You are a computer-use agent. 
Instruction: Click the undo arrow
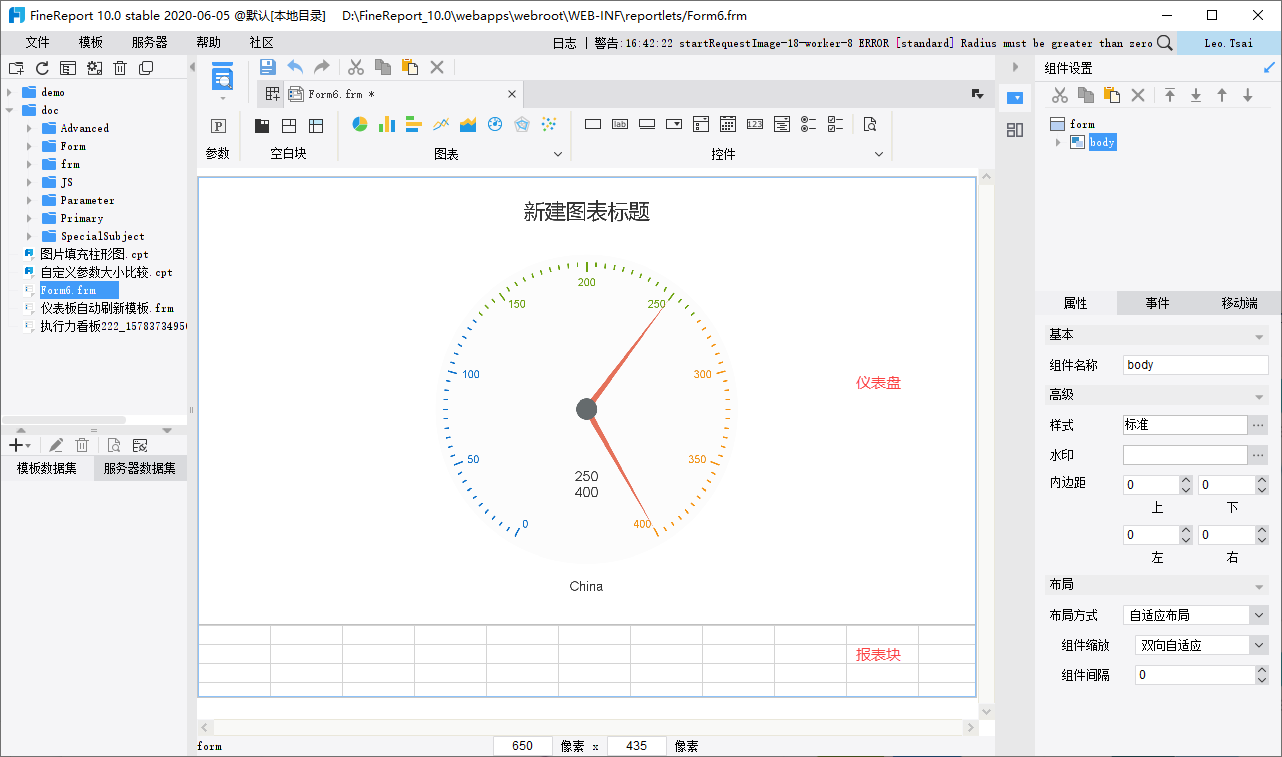(295, 67)
